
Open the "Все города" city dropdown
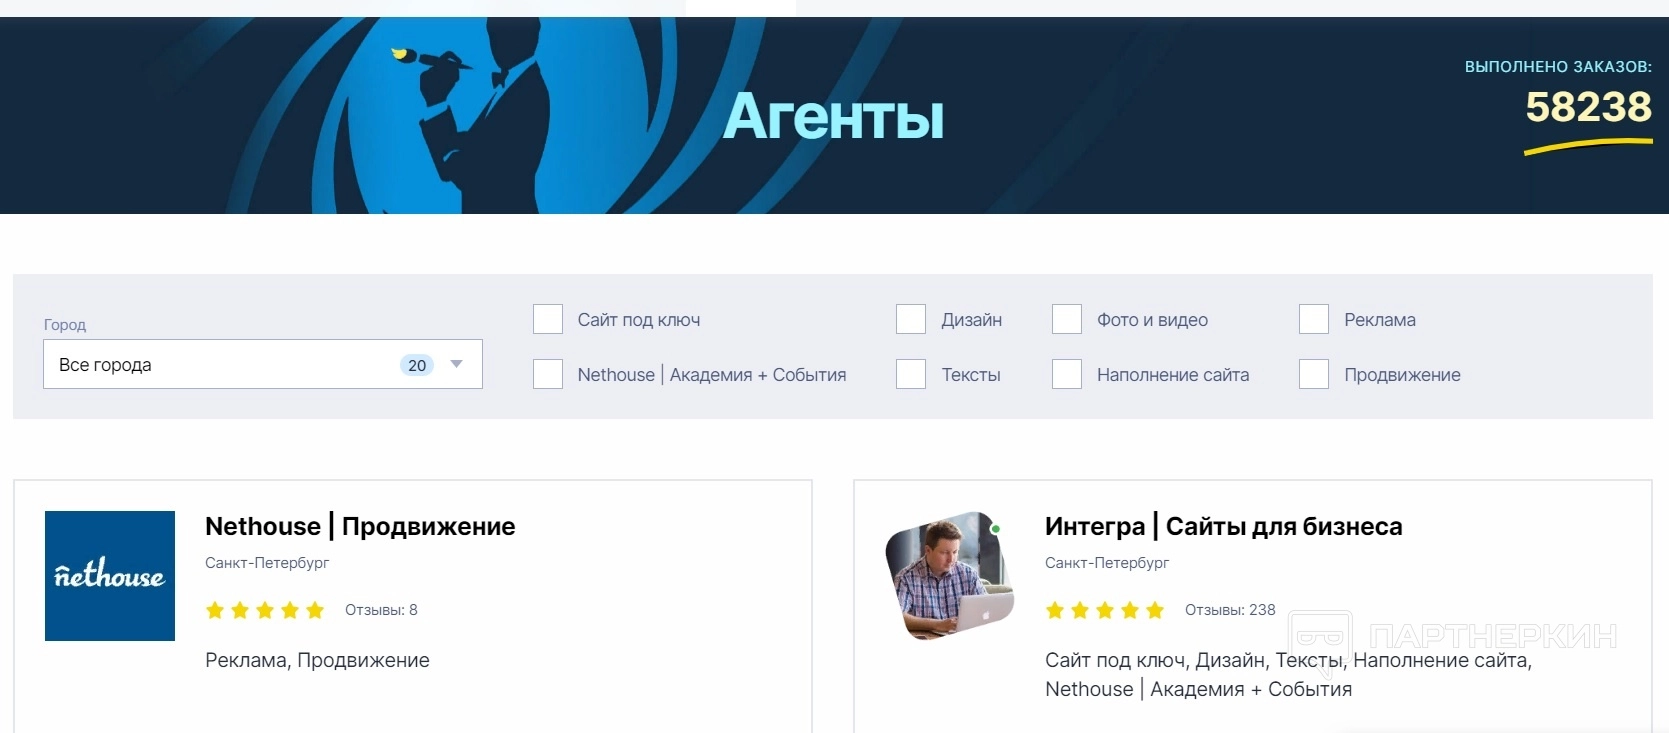(x=263, y=364)
